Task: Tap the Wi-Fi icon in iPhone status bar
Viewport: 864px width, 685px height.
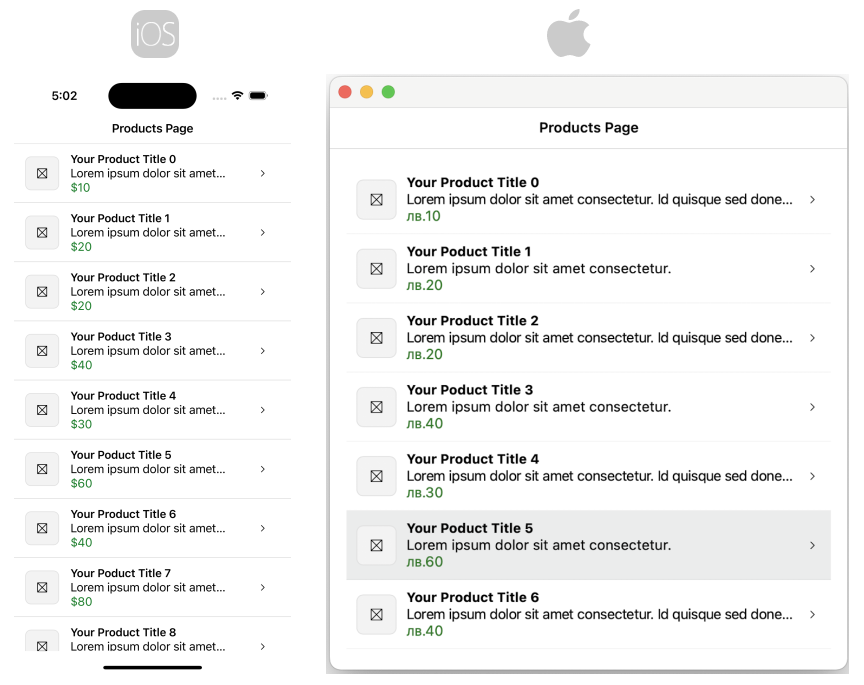Action: click(x=237, y=96)
